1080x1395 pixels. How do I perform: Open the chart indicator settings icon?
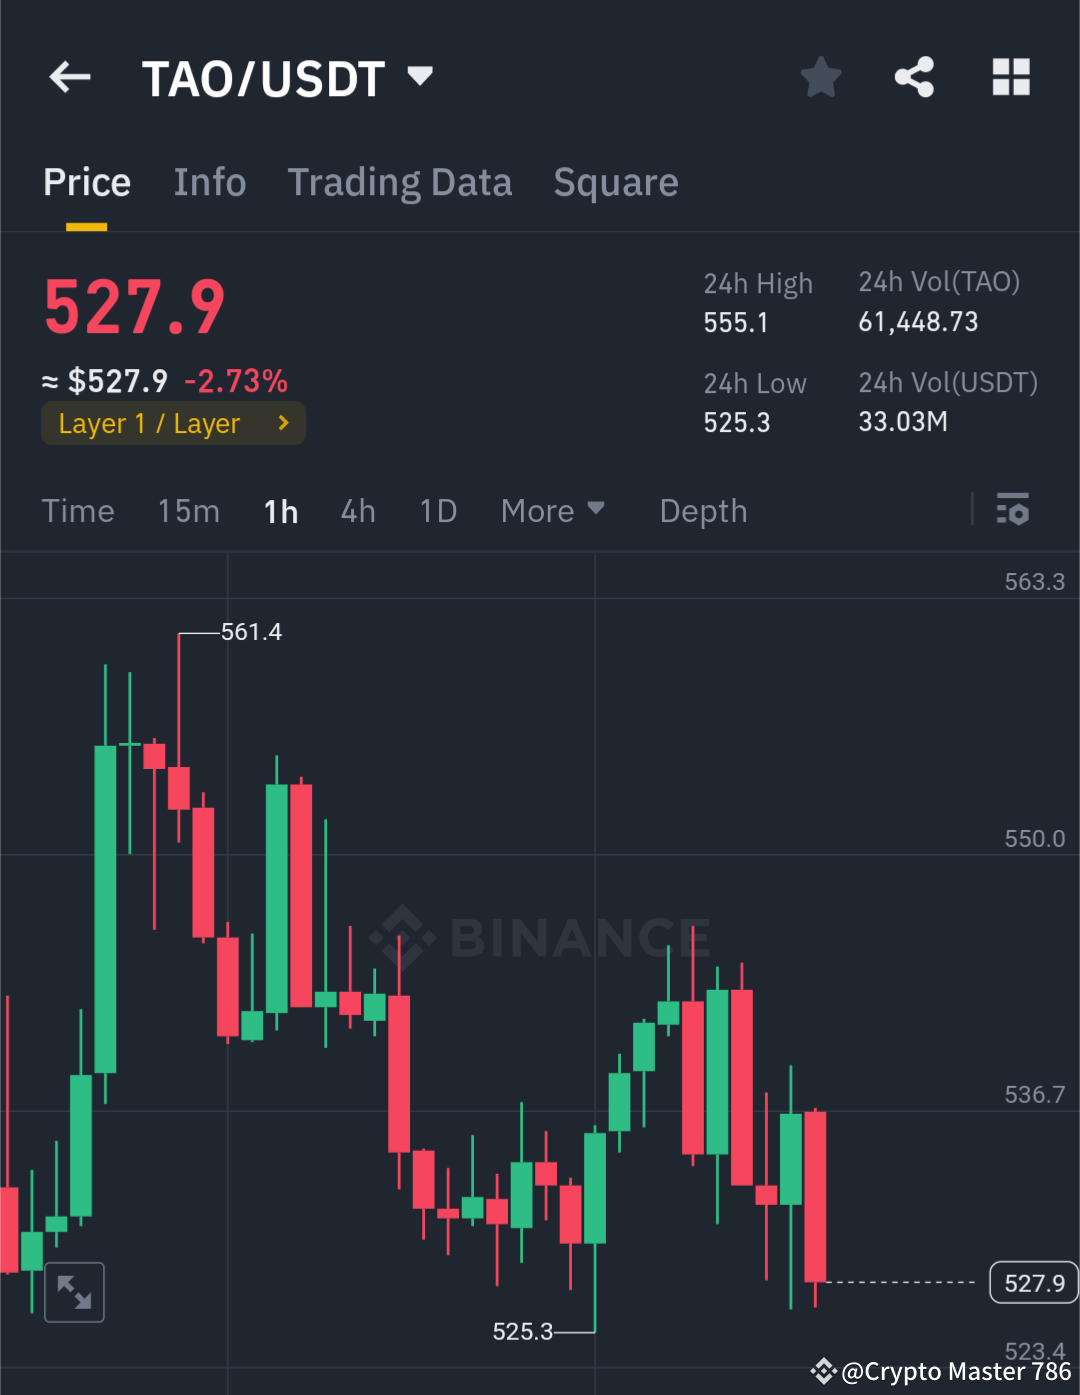pos(1013,510)
